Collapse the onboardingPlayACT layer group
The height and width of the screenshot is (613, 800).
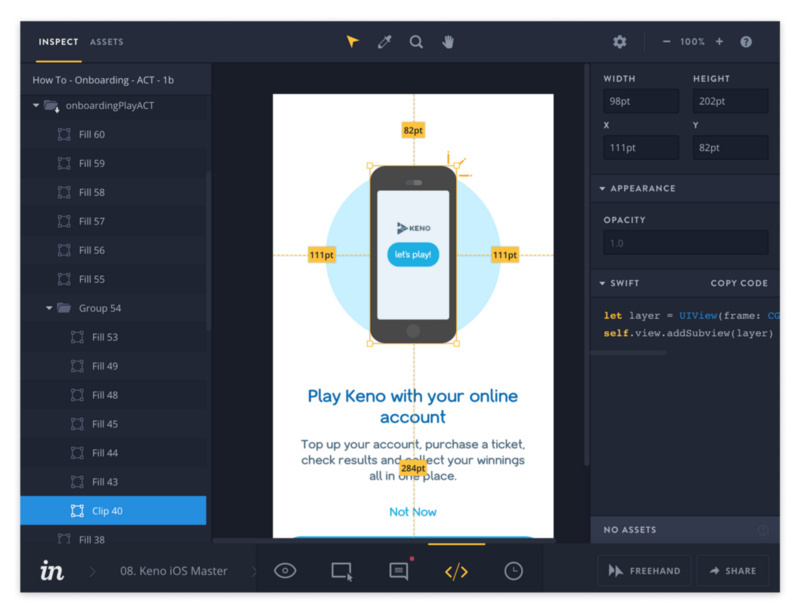(x=37, y=105)
